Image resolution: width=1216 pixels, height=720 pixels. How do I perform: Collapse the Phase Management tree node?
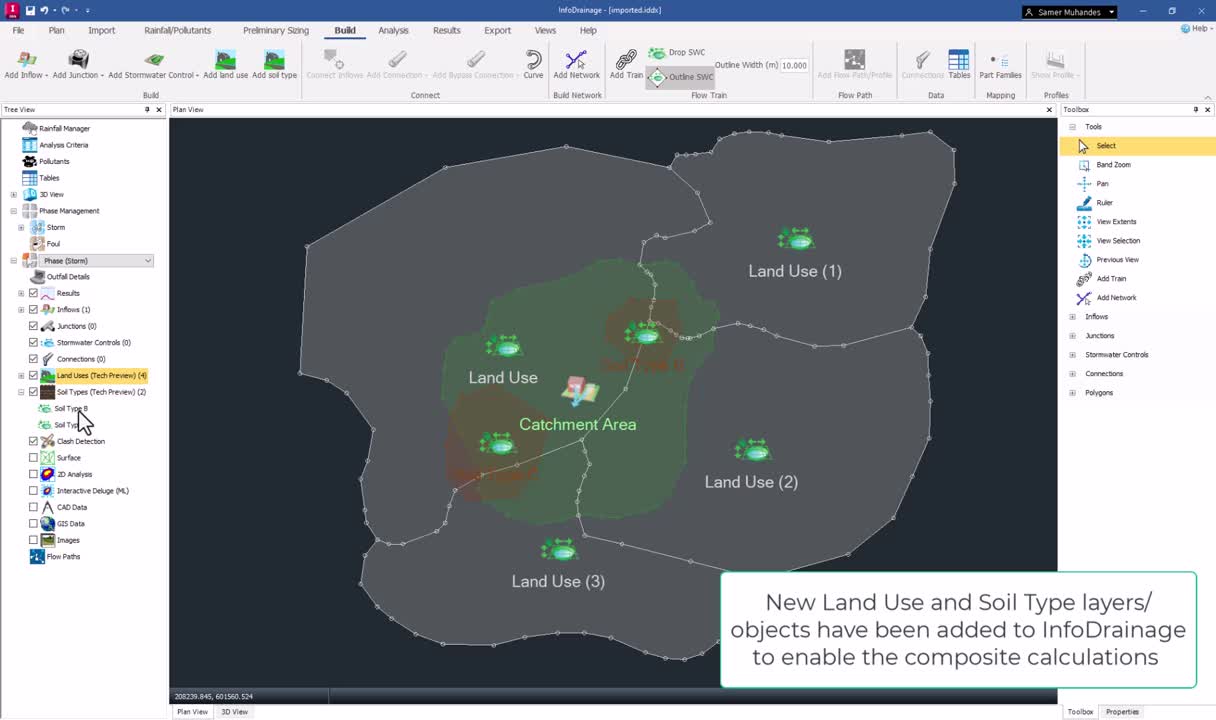[x=13, y=211]
